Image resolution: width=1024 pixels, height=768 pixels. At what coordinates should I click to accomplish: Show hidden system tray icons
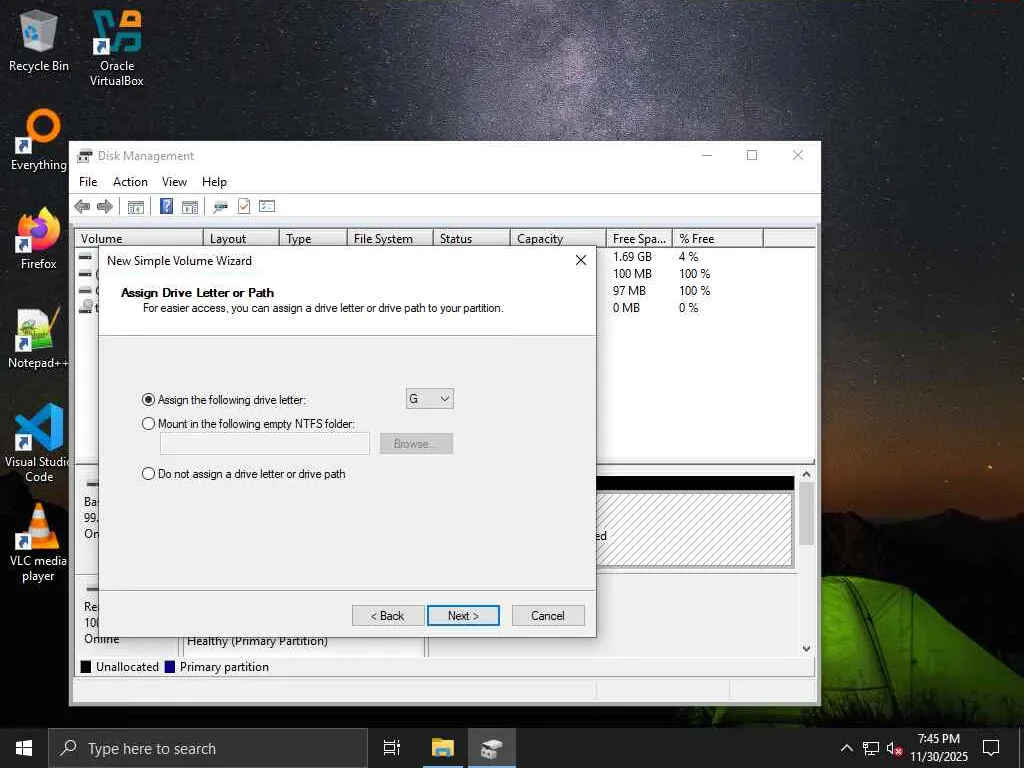pyautogui.click(x=846, y=748)
